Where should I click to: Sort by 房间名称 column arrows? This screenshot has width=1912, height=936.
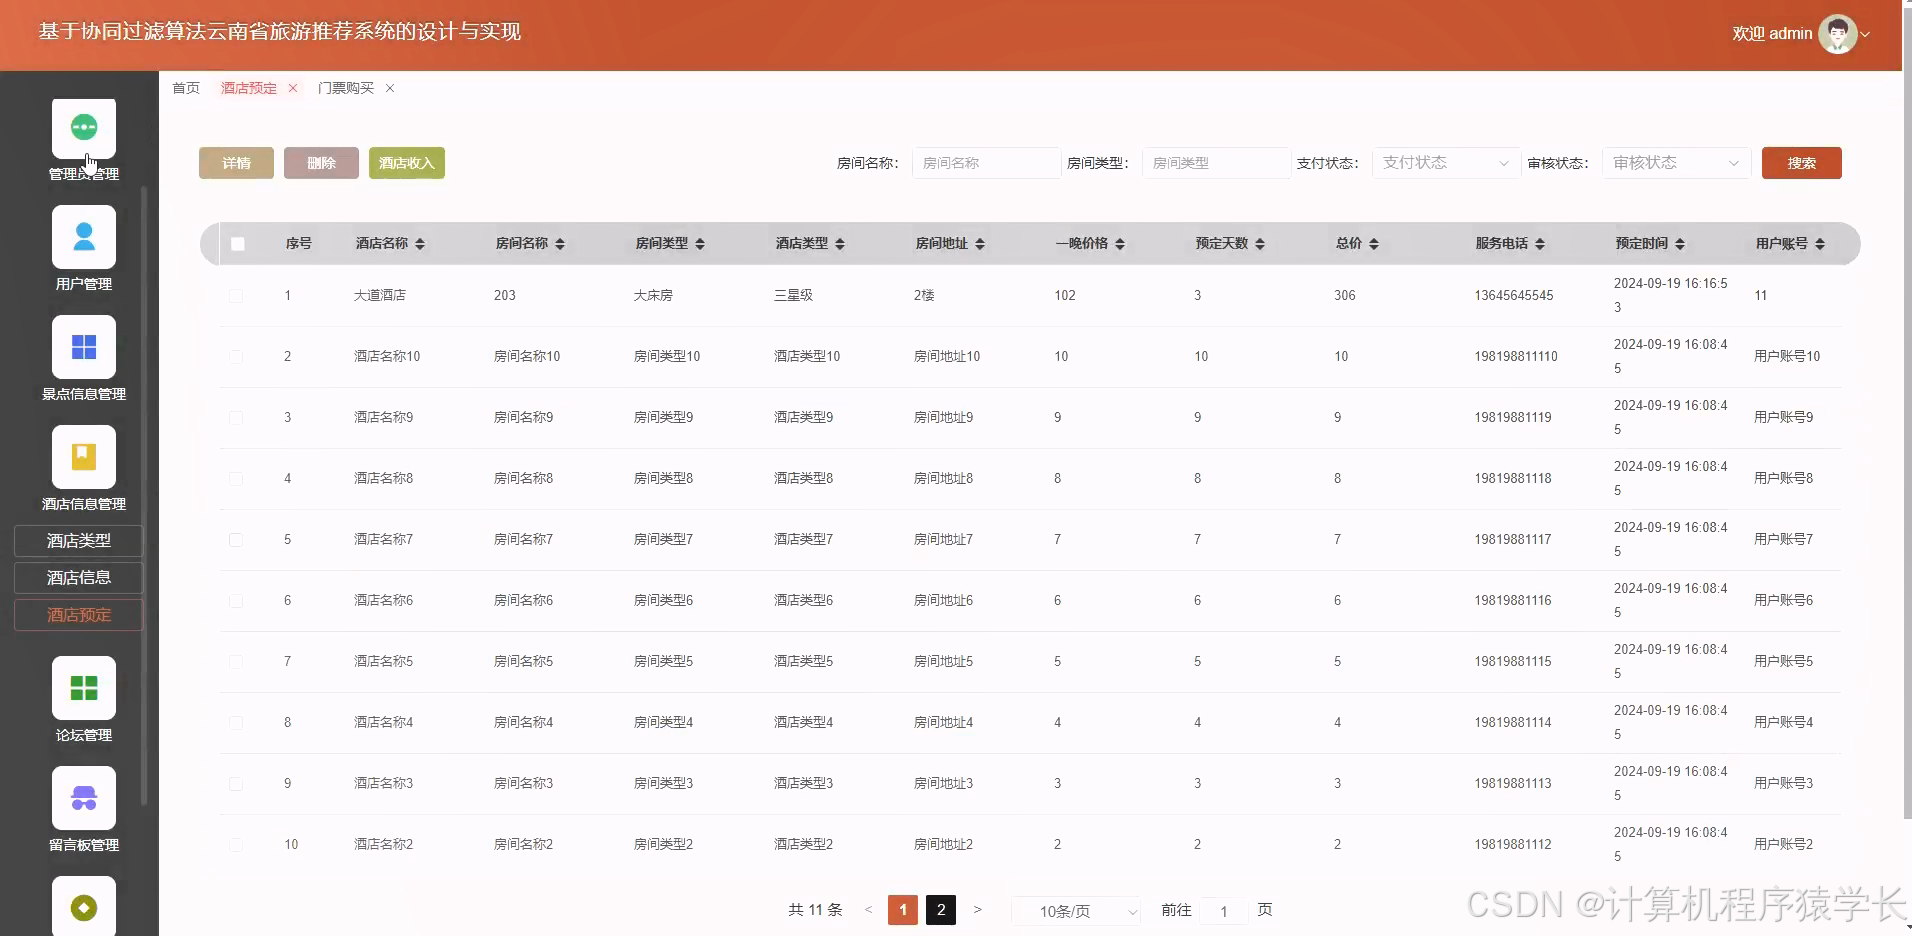point(560,244)
